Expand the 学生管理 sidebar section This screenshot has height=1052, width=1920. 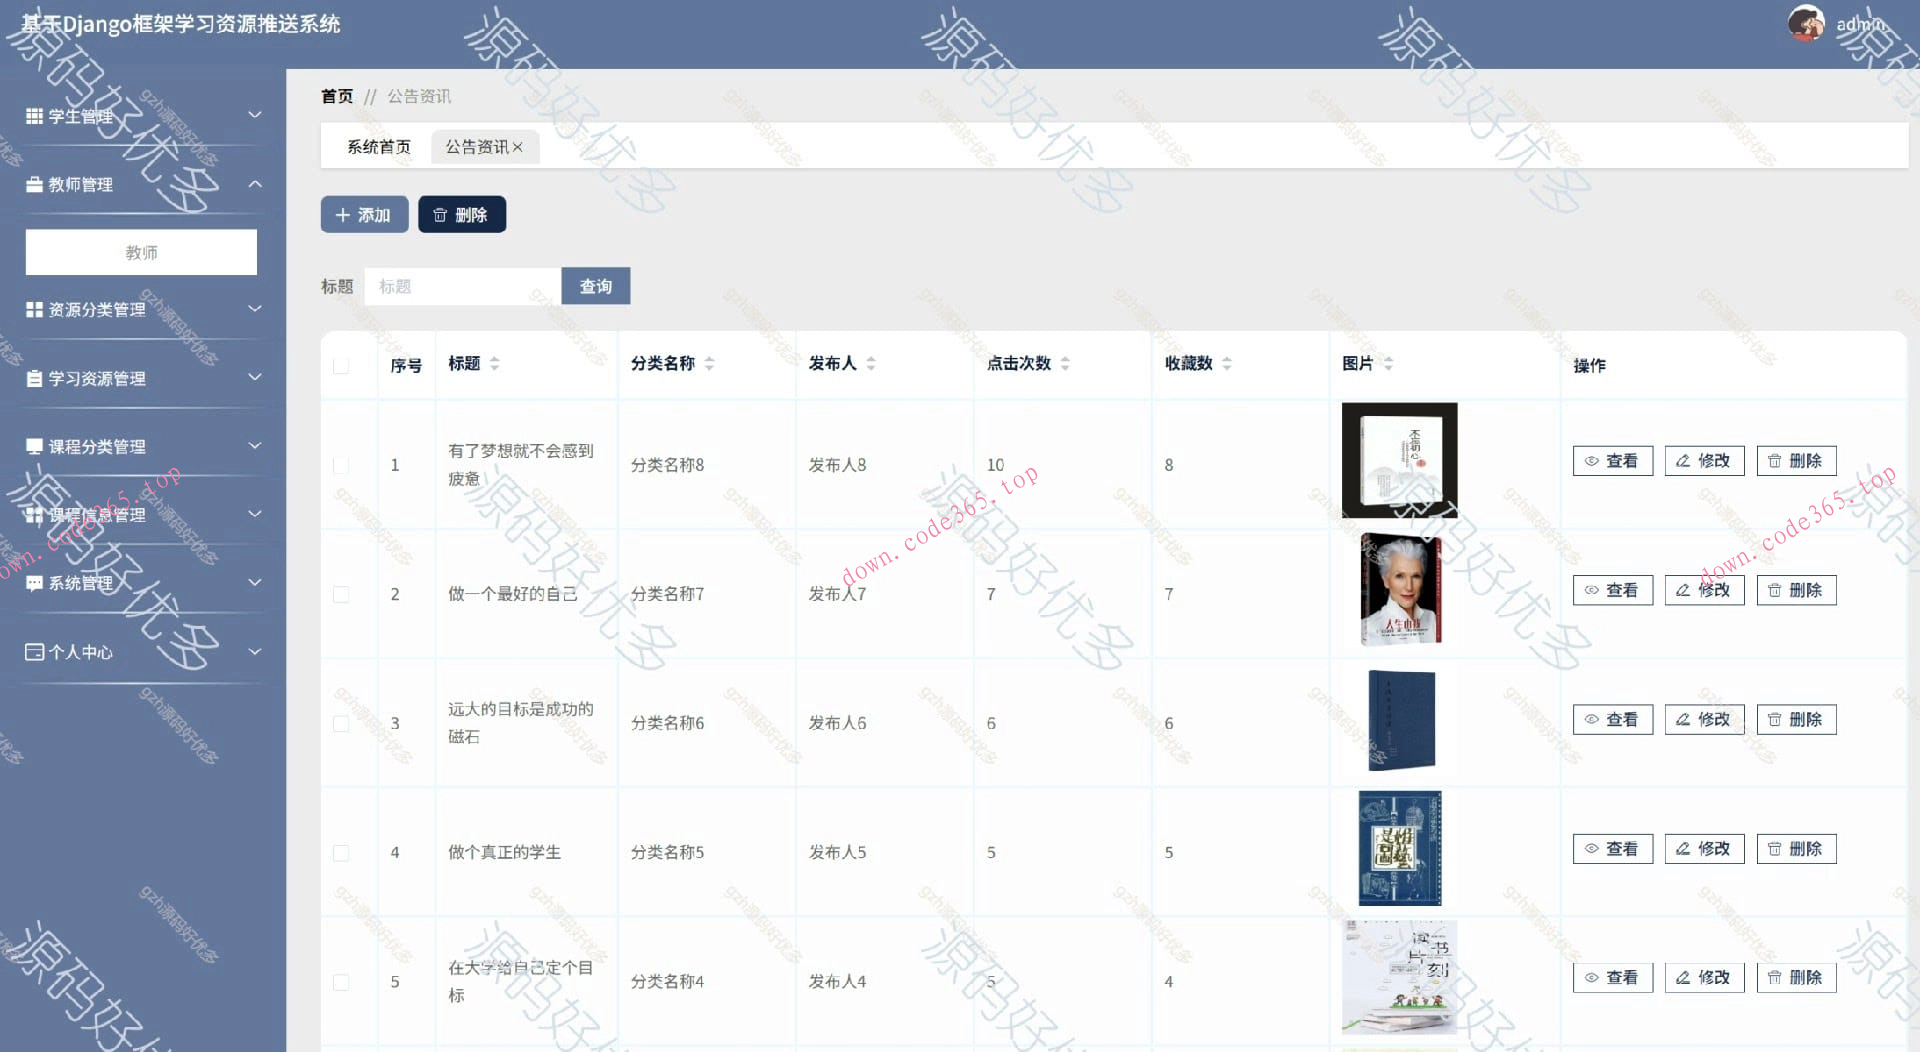tap(256, 115)
